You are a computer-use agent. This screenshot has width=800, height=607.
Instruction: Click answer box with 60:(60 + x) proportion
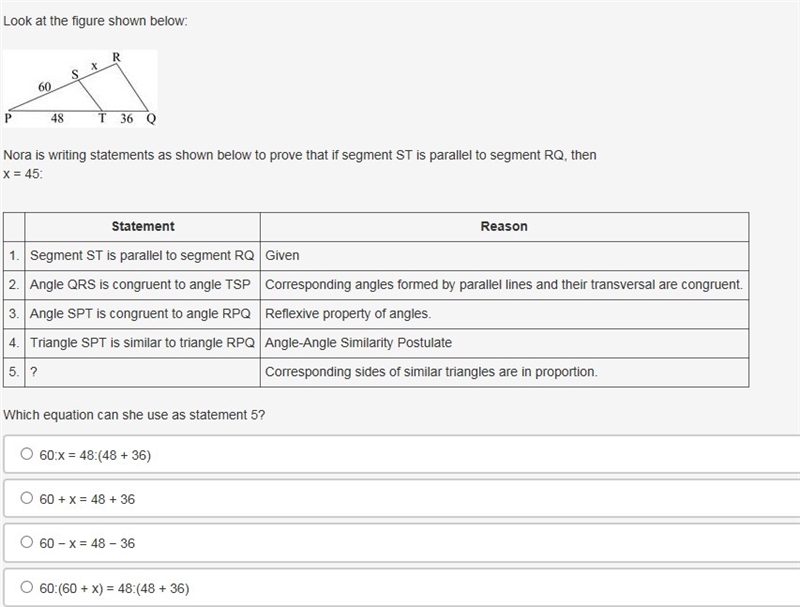(402, 588)
